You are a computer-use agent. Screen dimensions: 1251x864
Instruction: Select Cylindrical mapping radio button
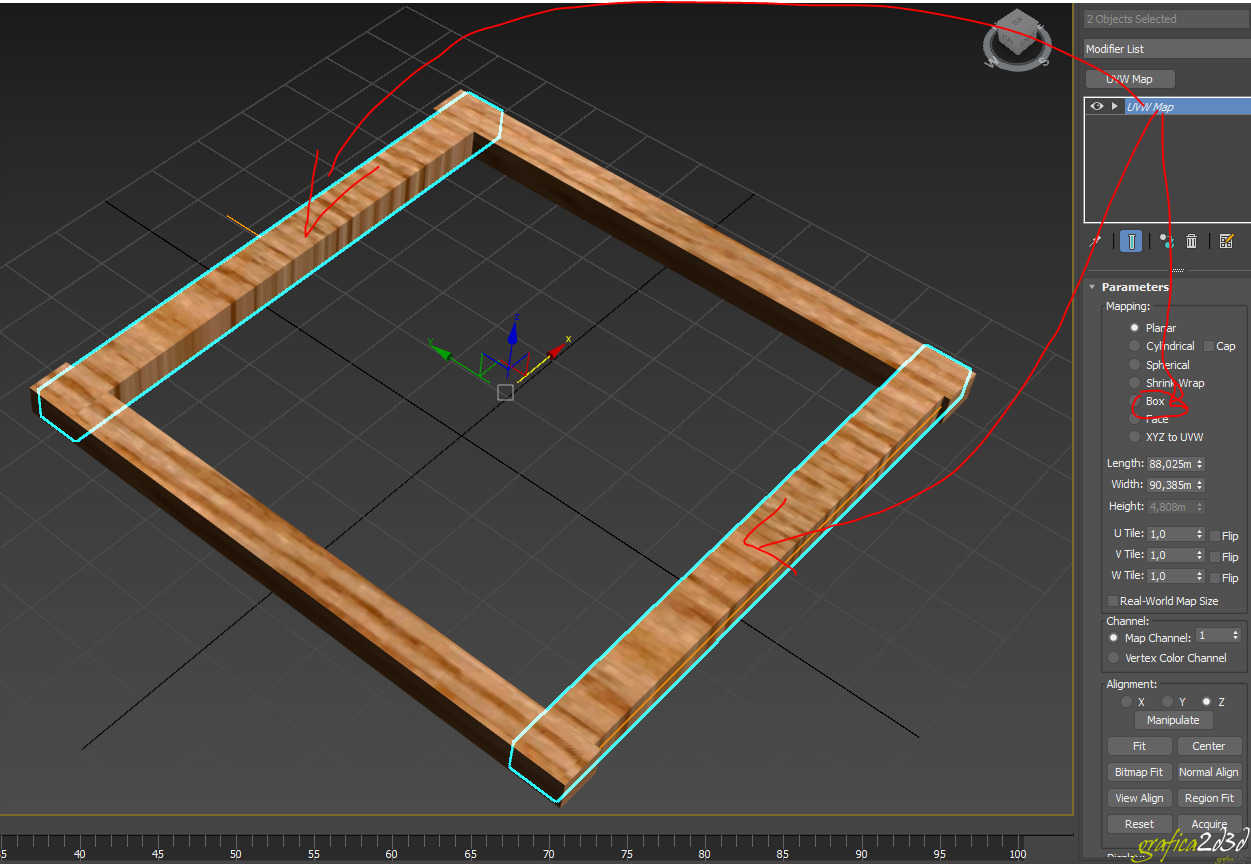pyautogui.click(x=1134, y=346)
